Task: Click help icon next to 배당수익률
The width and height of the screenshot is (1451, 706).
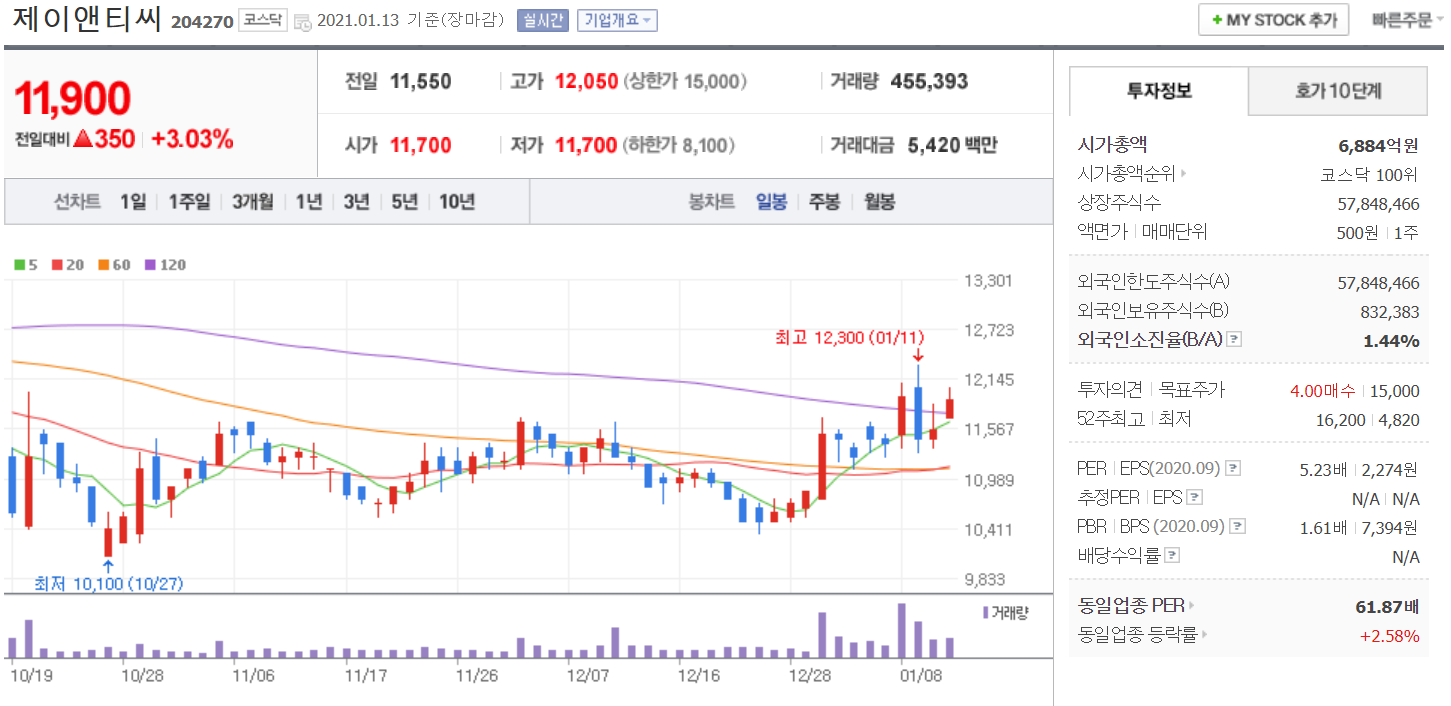Action: (x=1172, y=555)
